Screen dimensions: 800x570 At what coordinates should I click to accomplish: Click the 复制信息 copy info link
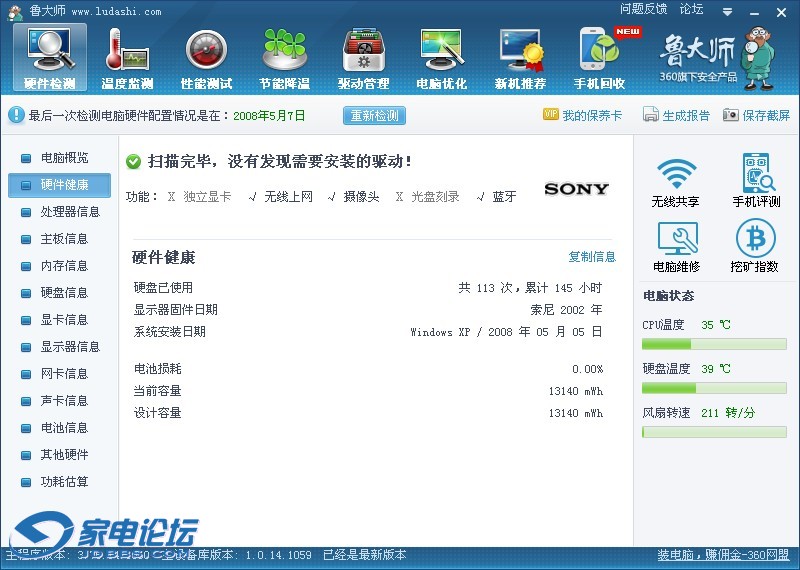point(592,257)
